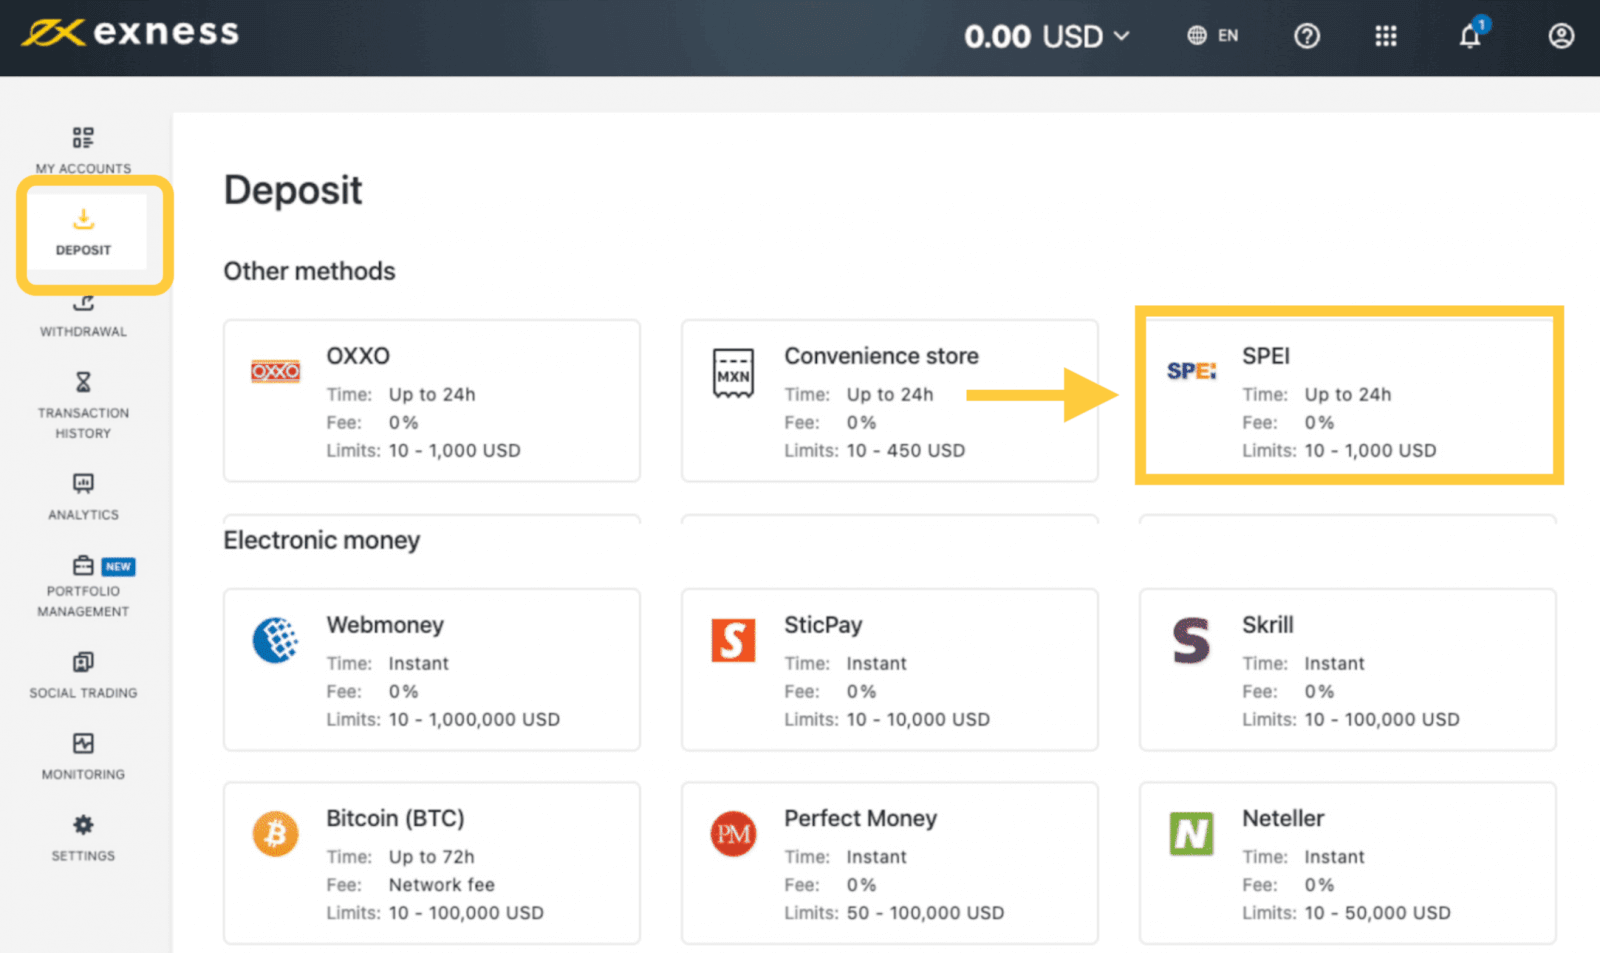Open the apps grid menu
The height and width of the screenshot is (953, 1600).
click(1385, 37)
